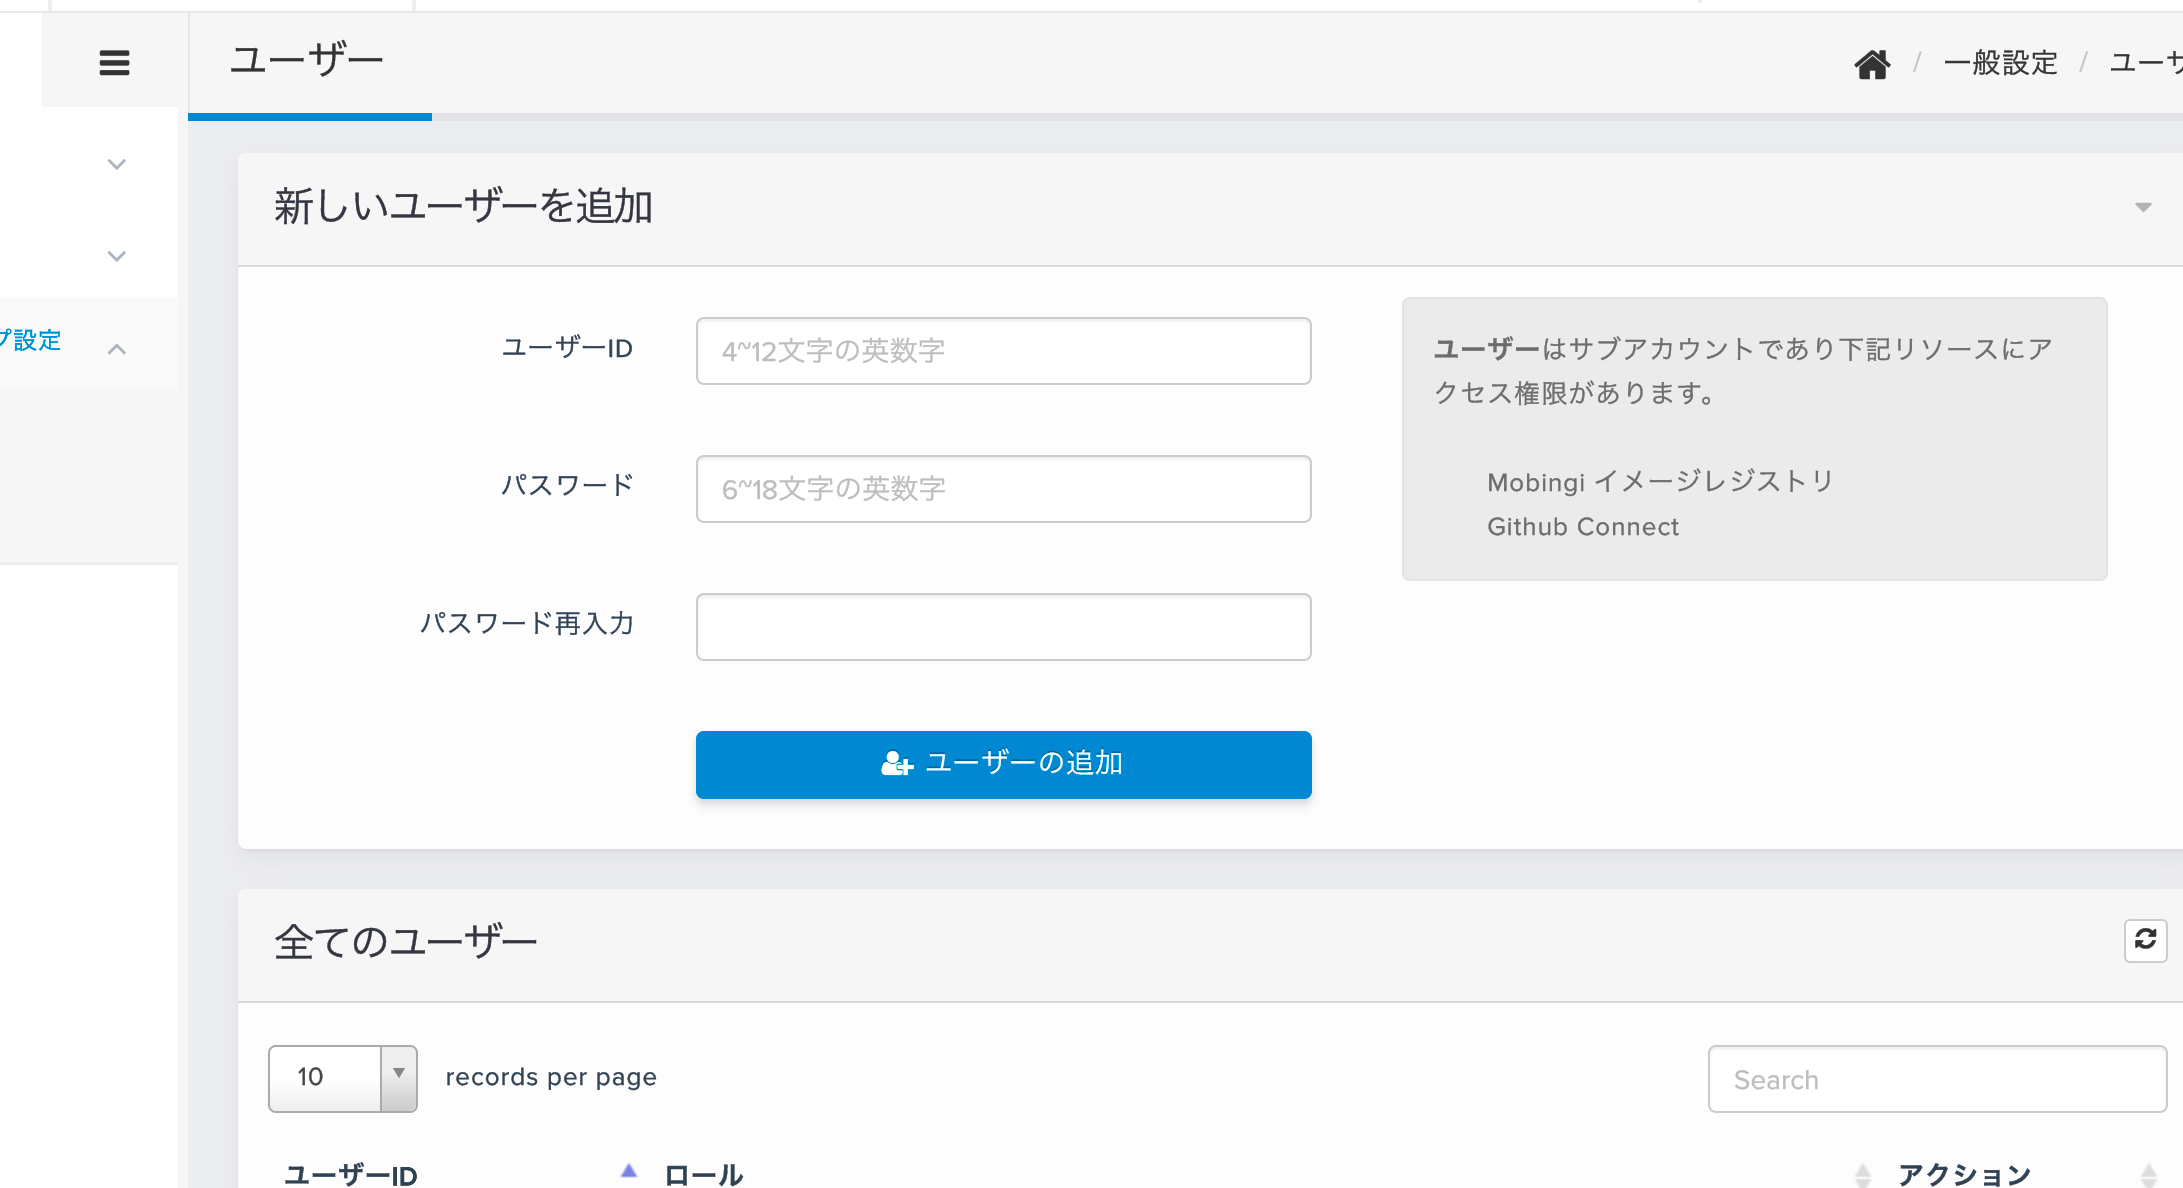Click the パスワード再入力 input field
2183x1188 pixels.
tap(1003, 627)
